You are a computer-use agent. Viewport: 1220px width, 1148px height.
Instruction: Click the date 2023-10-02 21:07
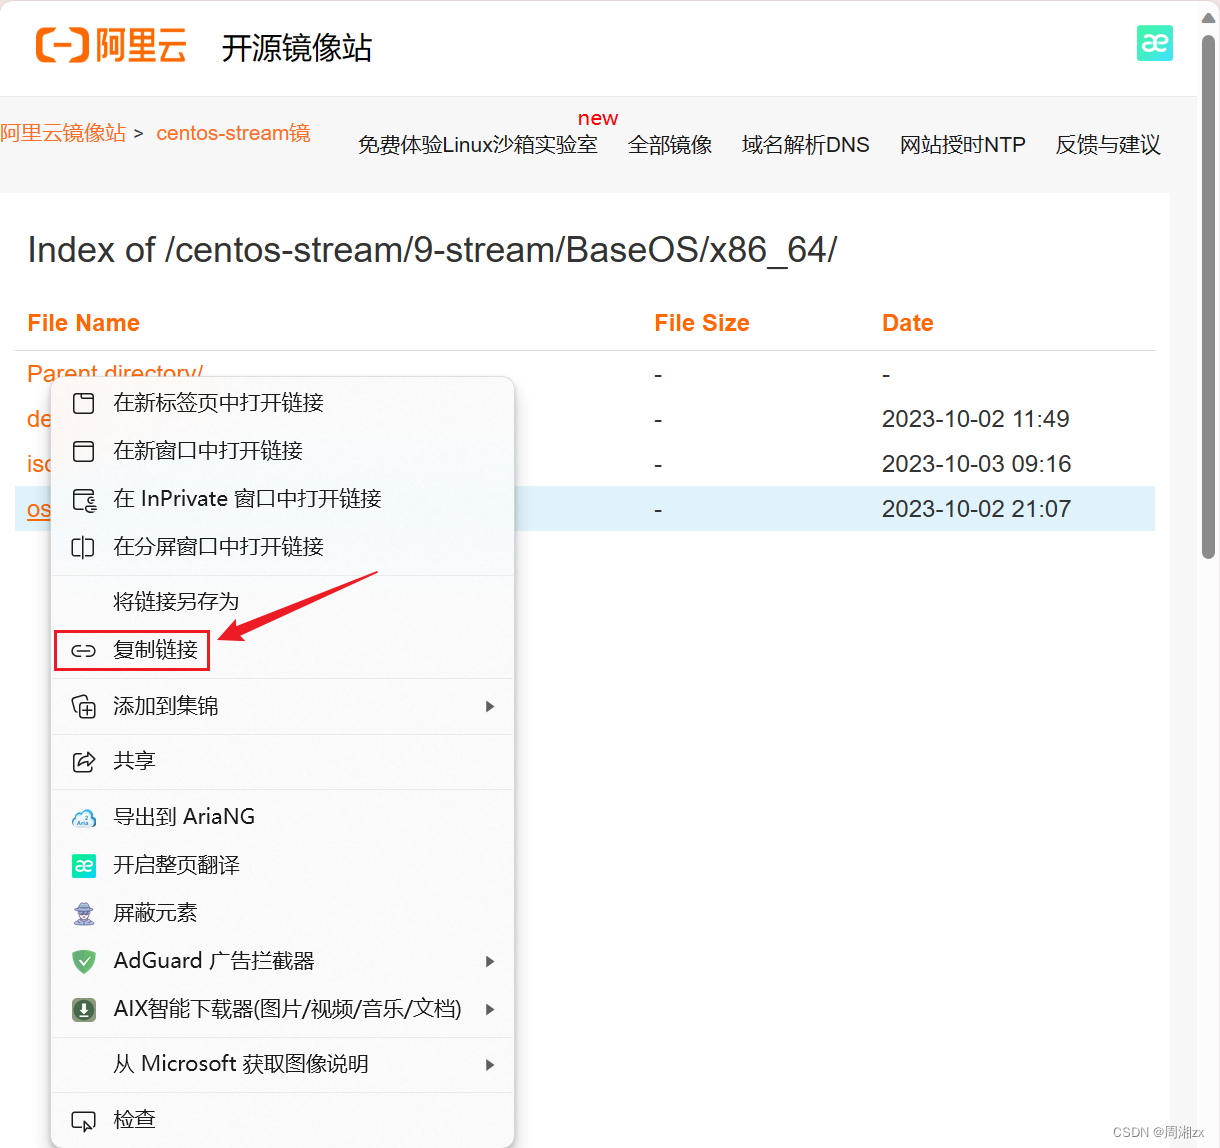coord(976,509)
